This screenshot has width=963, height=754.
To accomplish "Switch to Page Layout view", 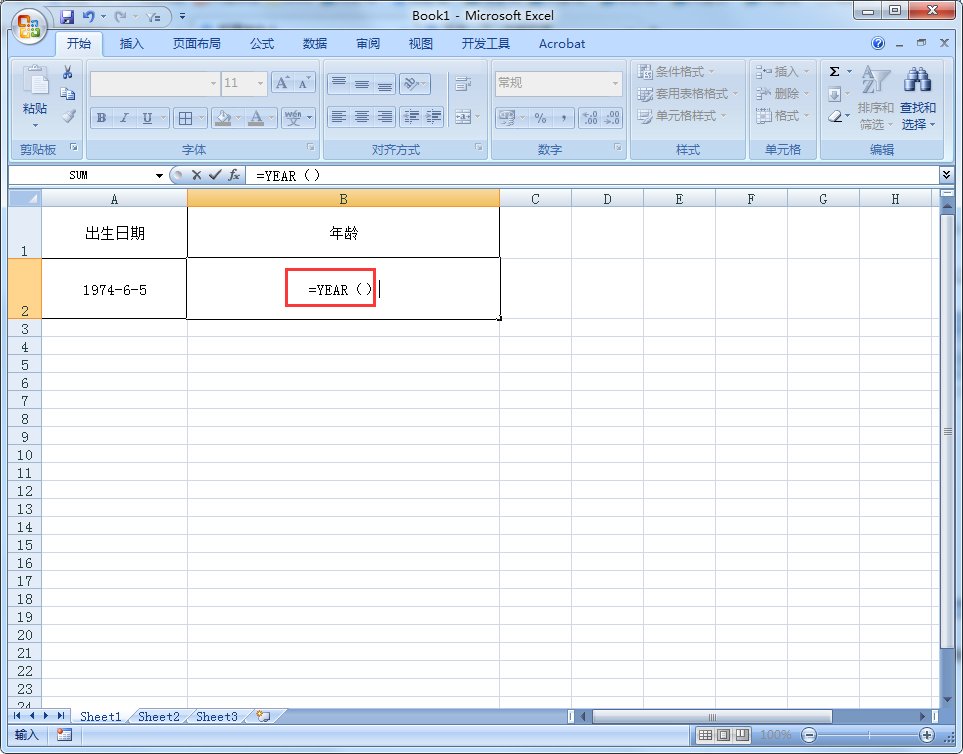I will click(x=726, y=735).
